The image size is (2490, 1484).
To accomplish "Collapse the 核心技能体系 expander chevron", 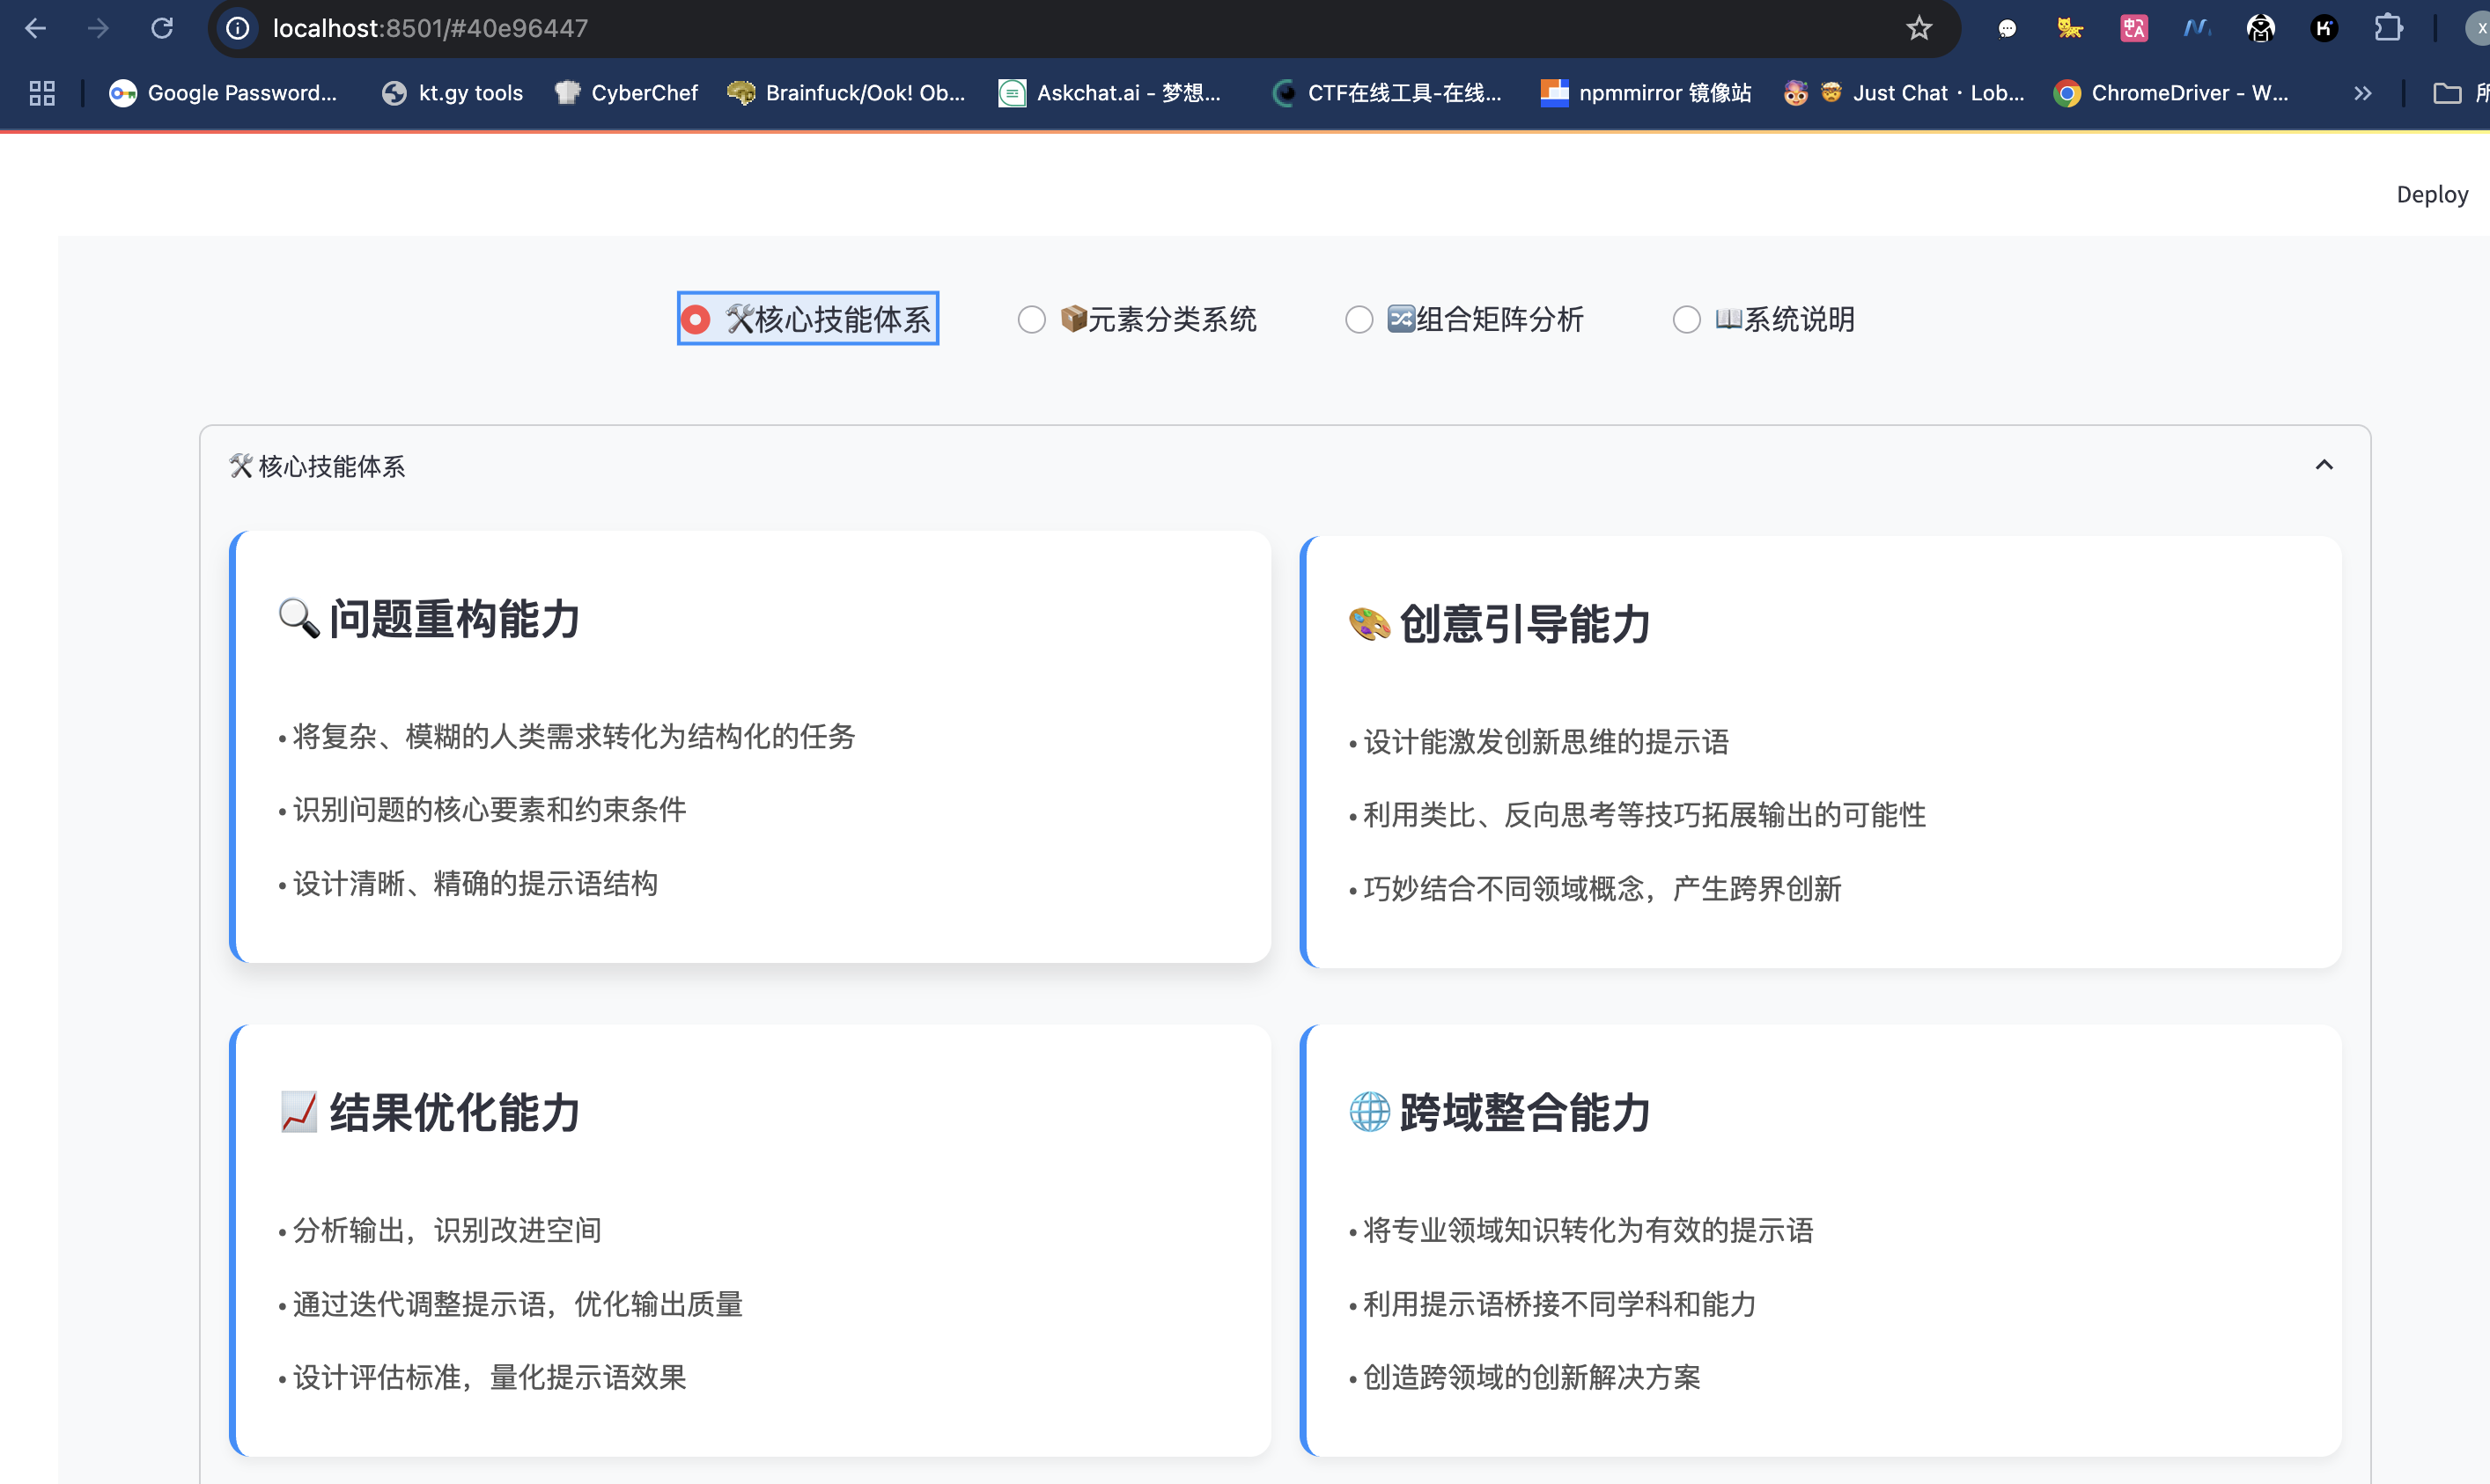I will 2324,465.
